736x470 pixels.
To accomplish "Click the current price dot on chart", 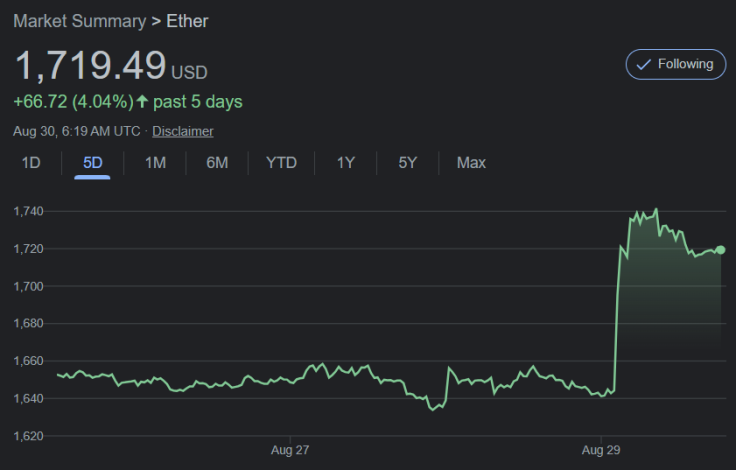I will click(x=721, y=250).
